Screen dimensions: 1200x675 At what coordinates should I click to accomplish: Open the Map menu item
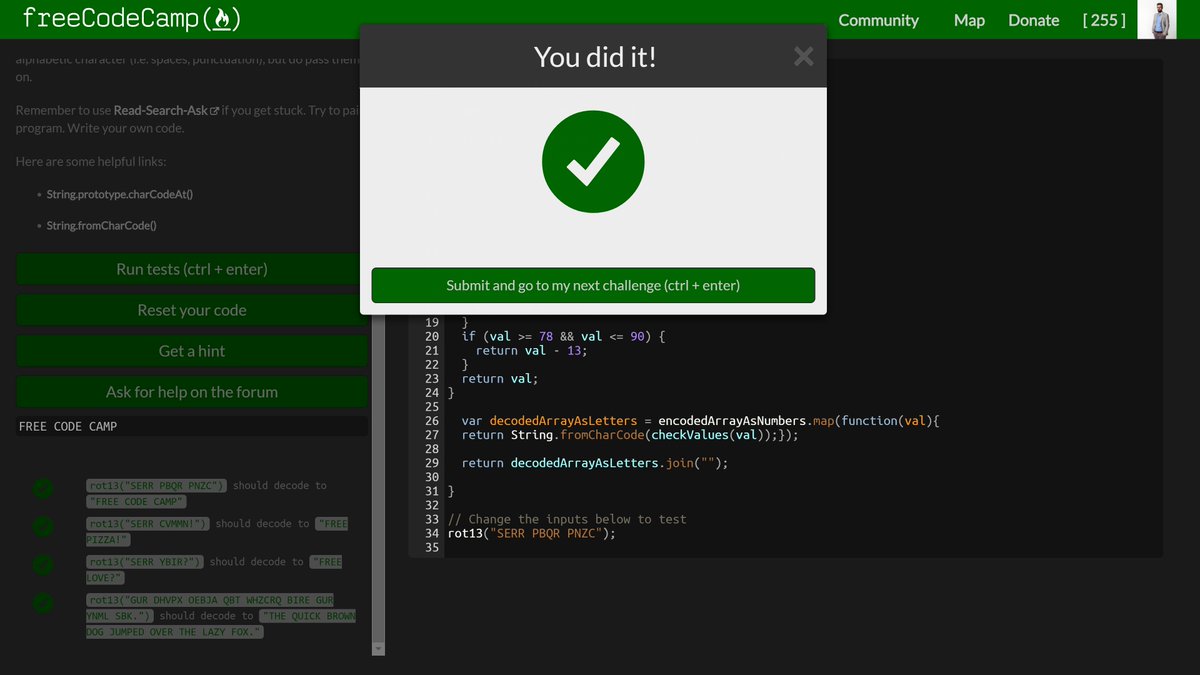tap(969, 20)
